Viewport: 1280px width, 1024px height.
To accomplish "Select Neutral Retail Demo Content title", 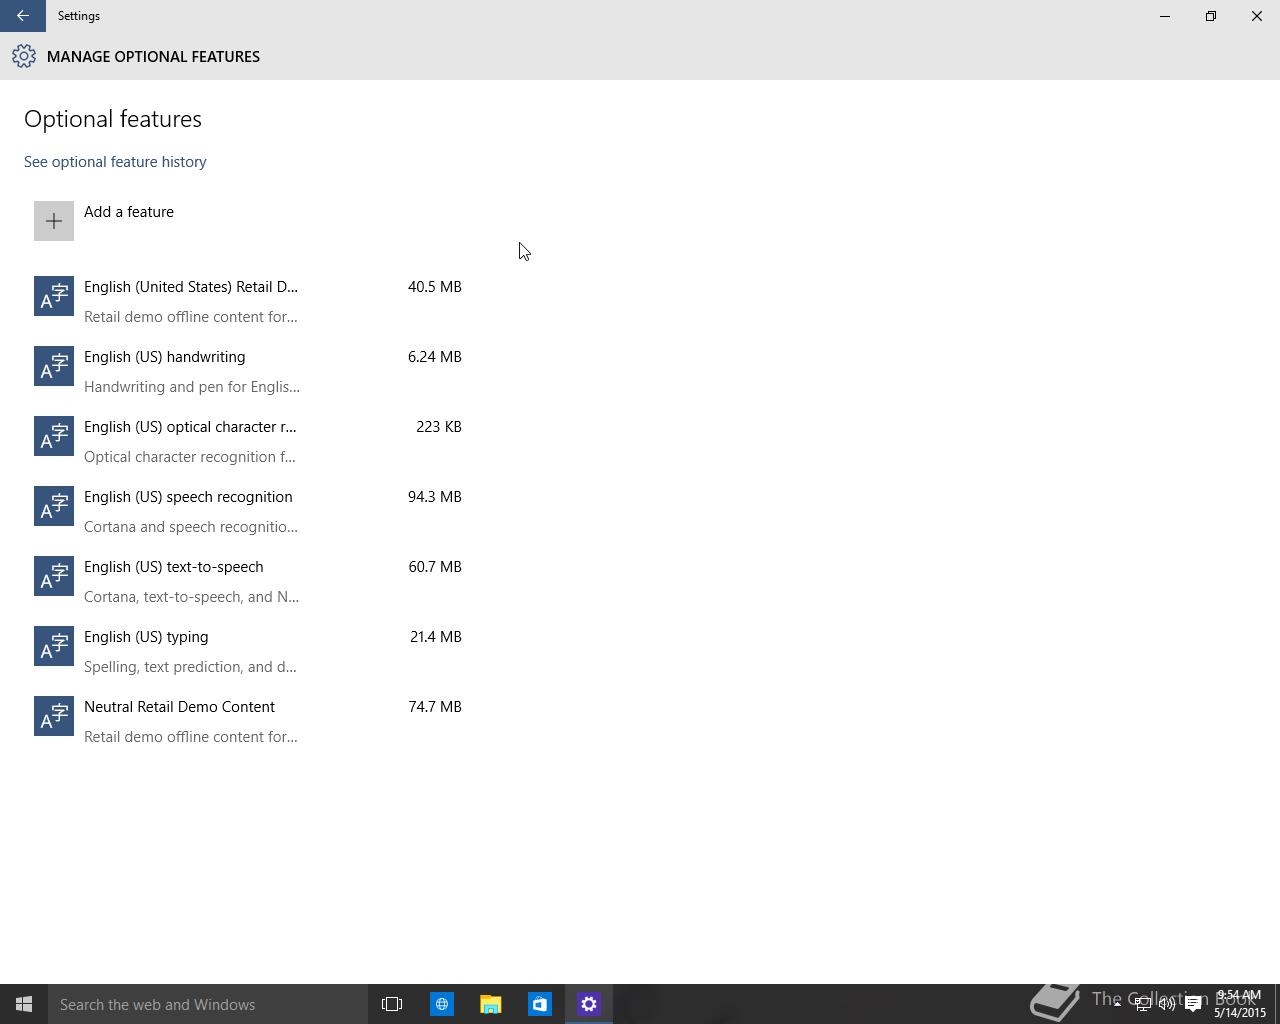I will (179, 707).
